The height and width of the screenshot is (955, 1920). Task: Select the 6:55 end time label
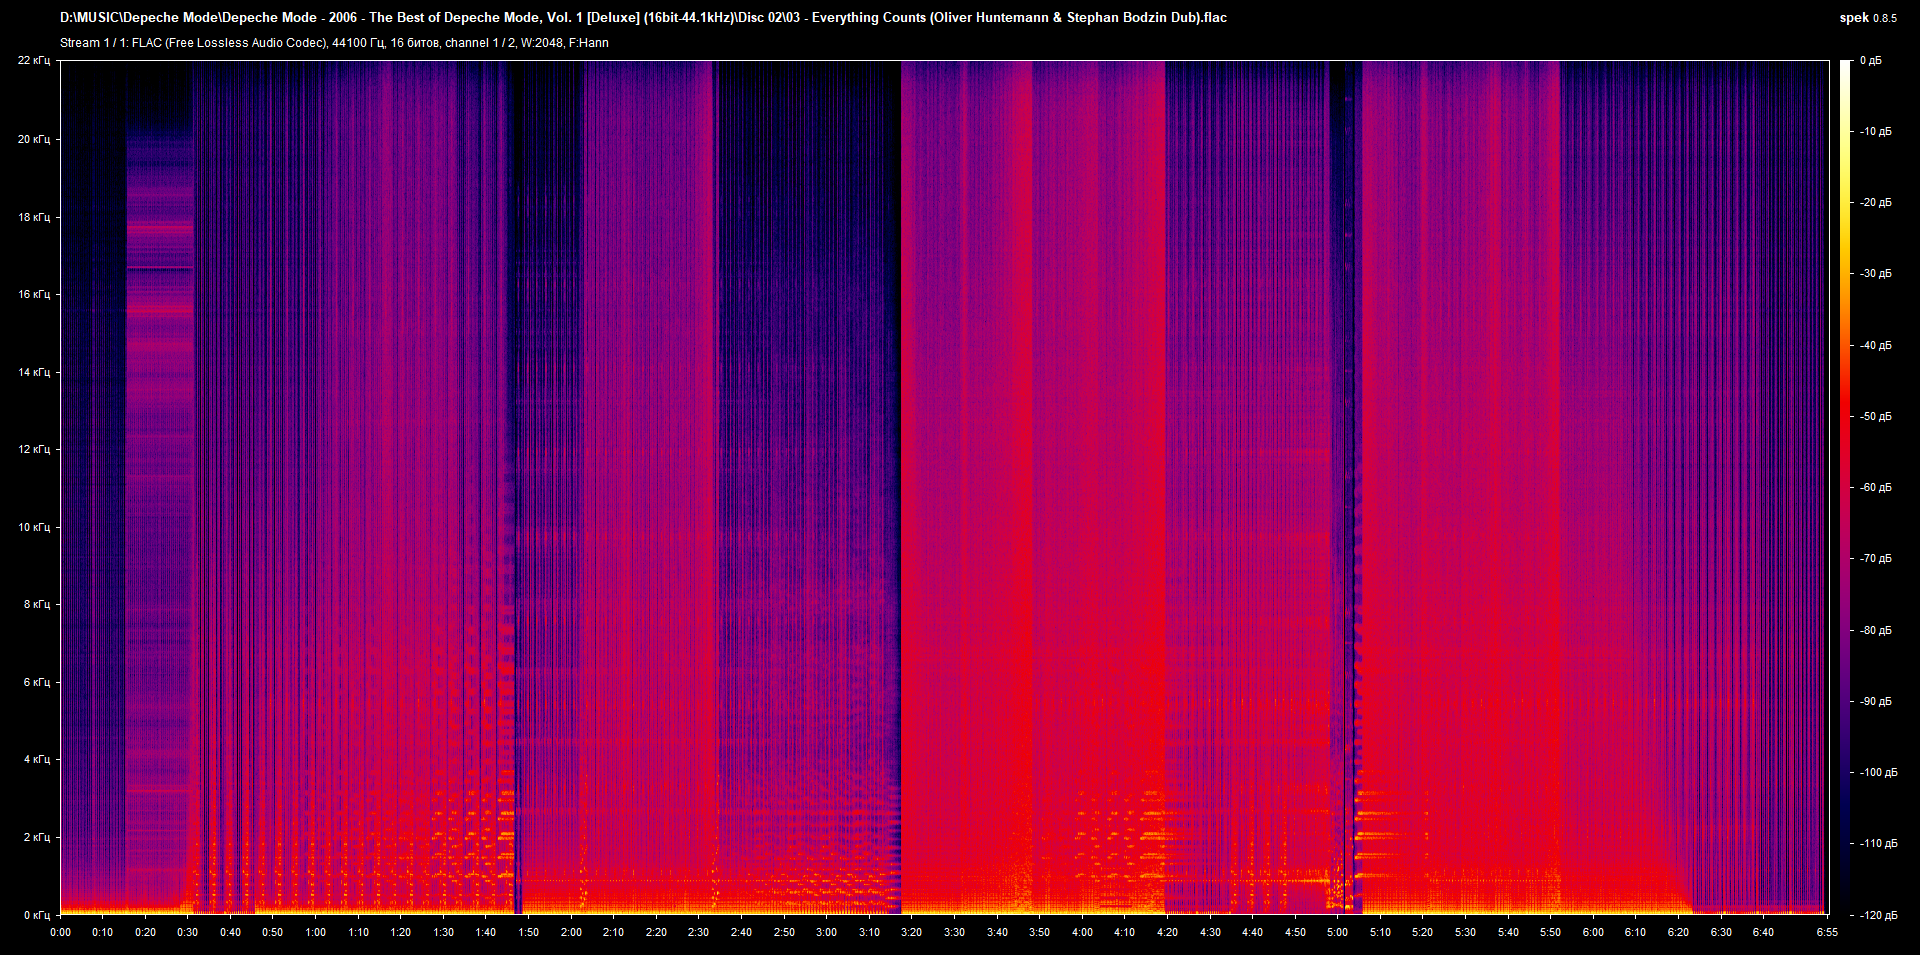coord(1827,932)
